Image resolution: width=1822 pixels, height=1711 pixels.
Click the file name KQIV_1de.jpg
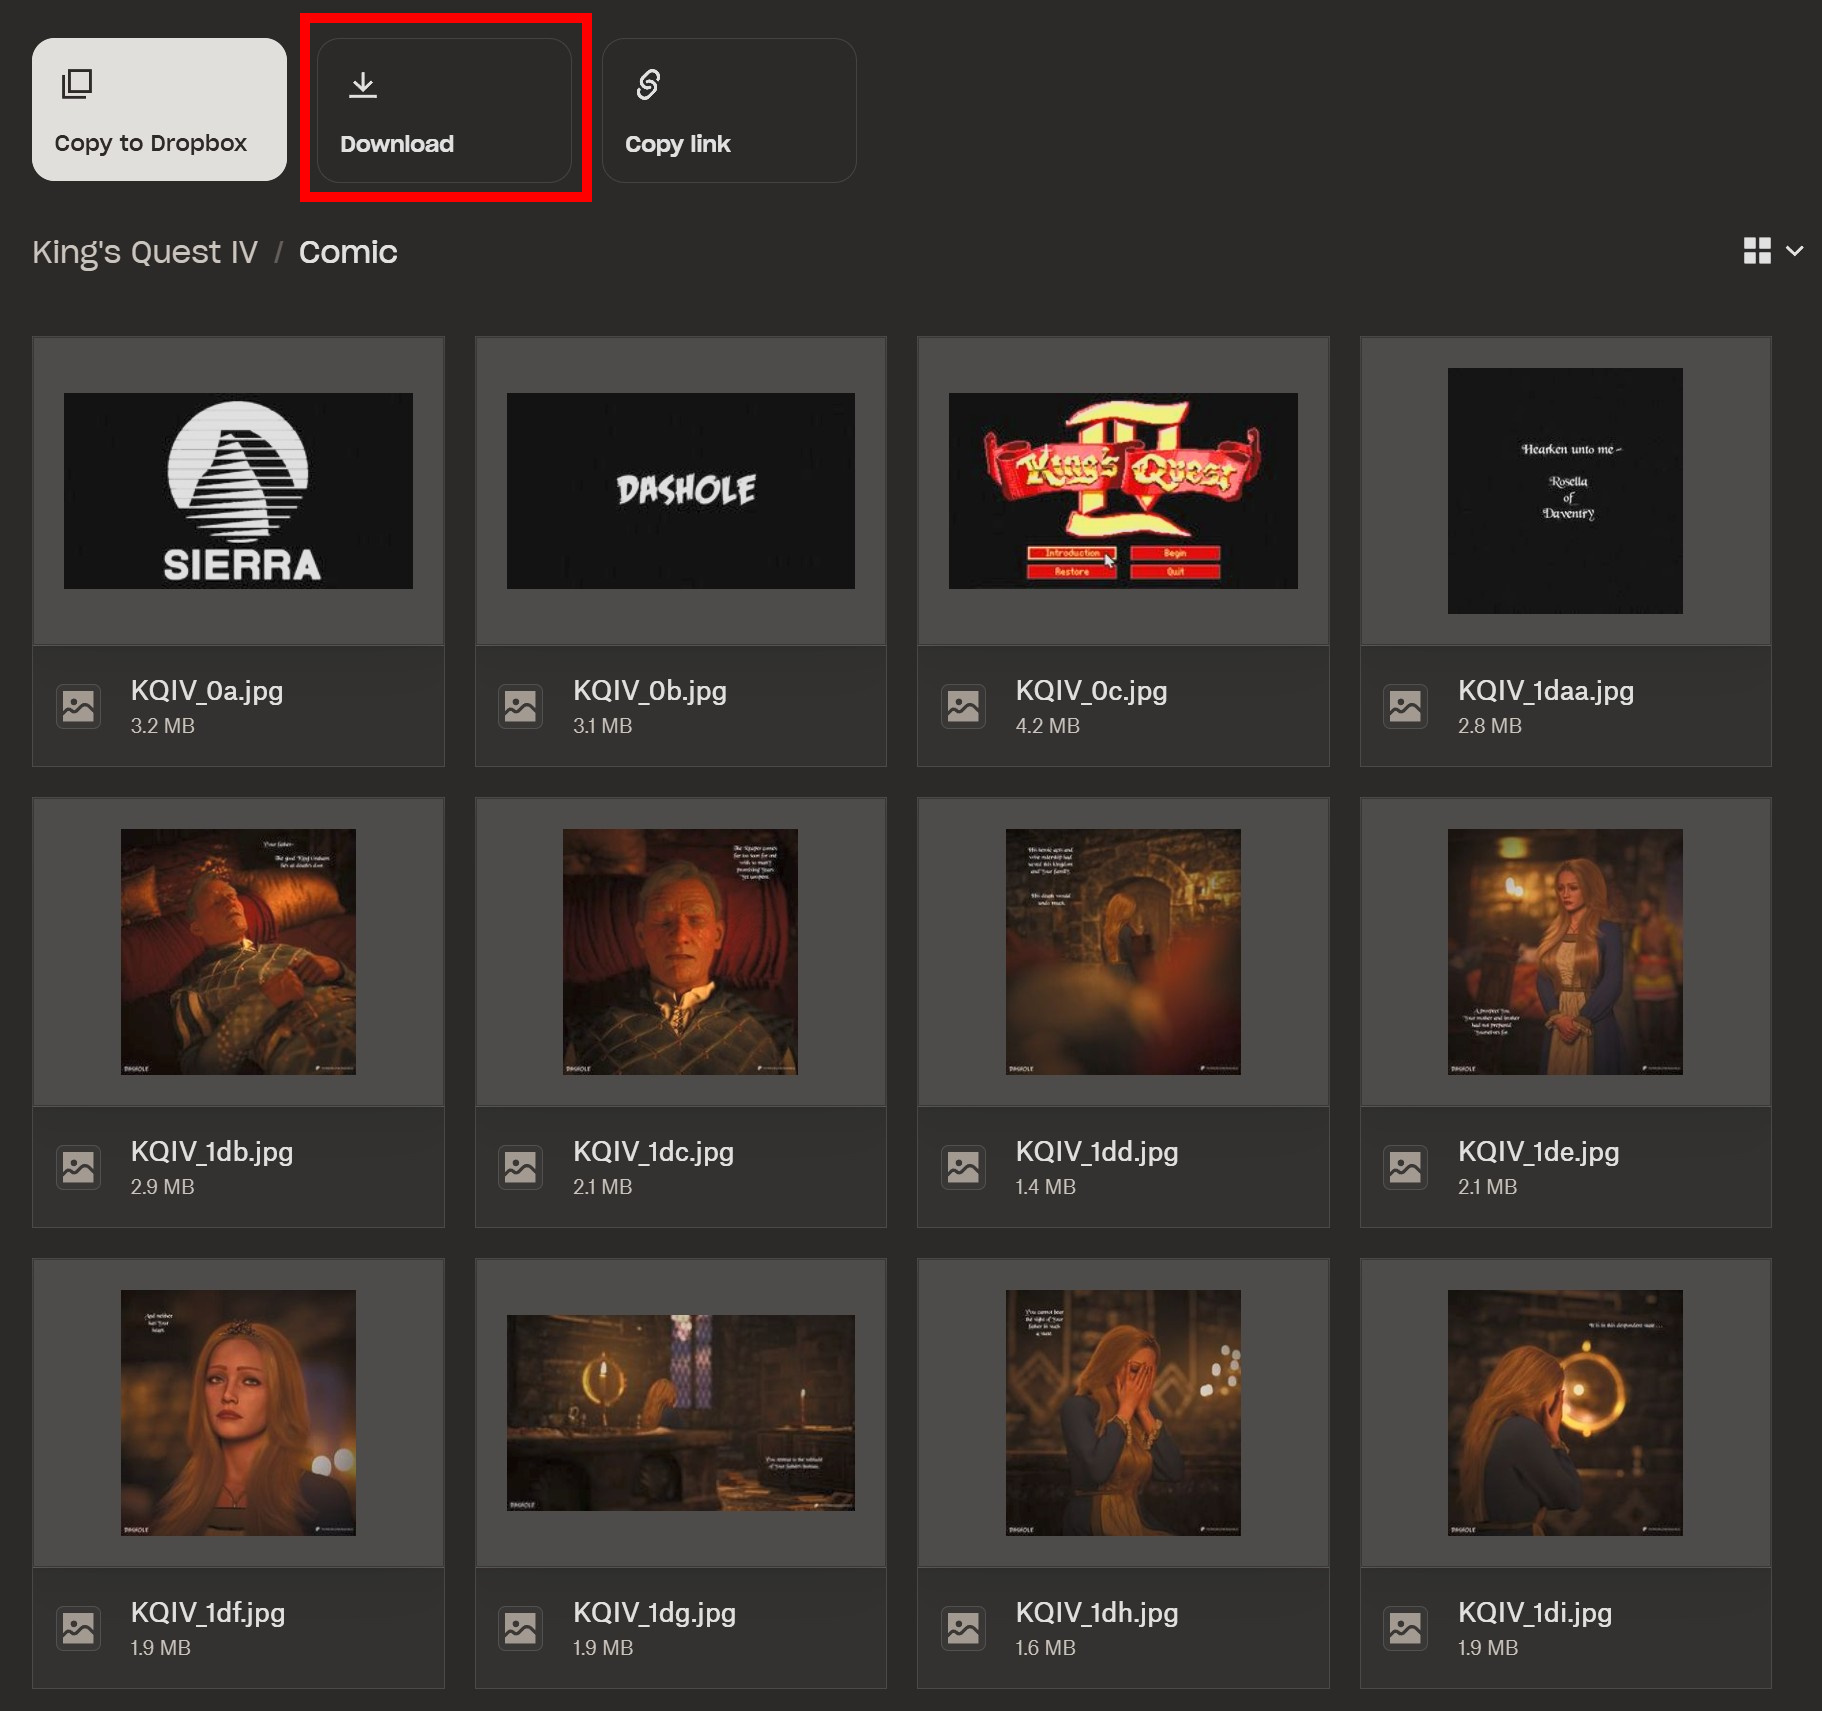coord(1539,1152)
